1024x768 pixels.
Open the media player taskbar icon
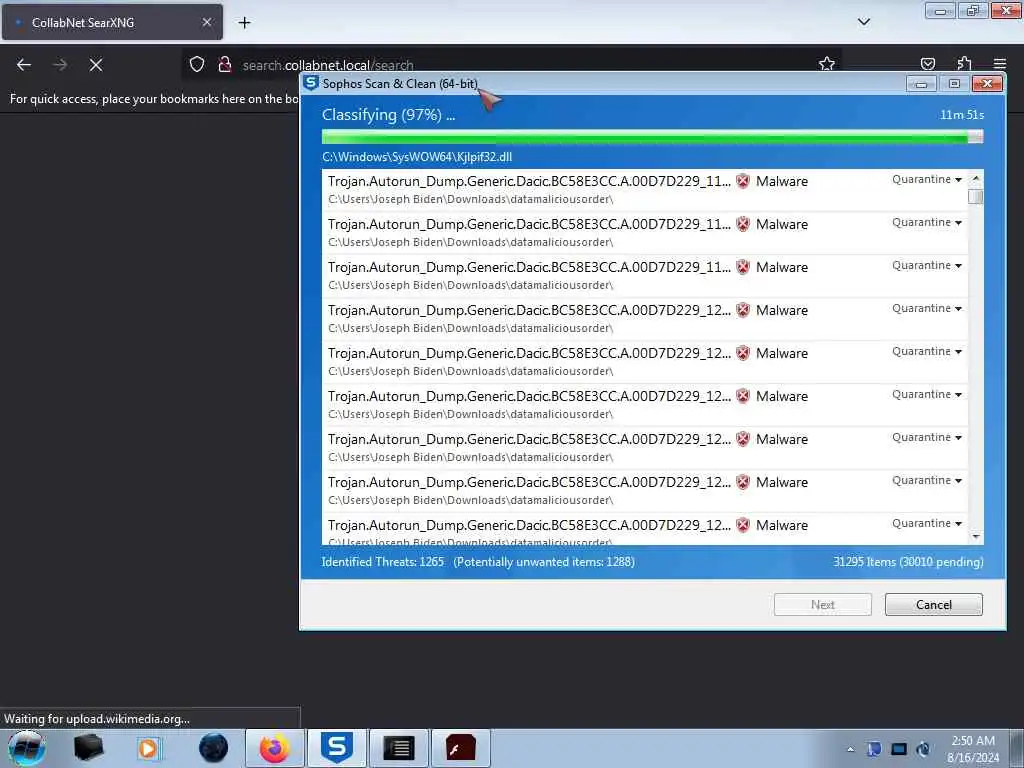[x=148, y=748]
